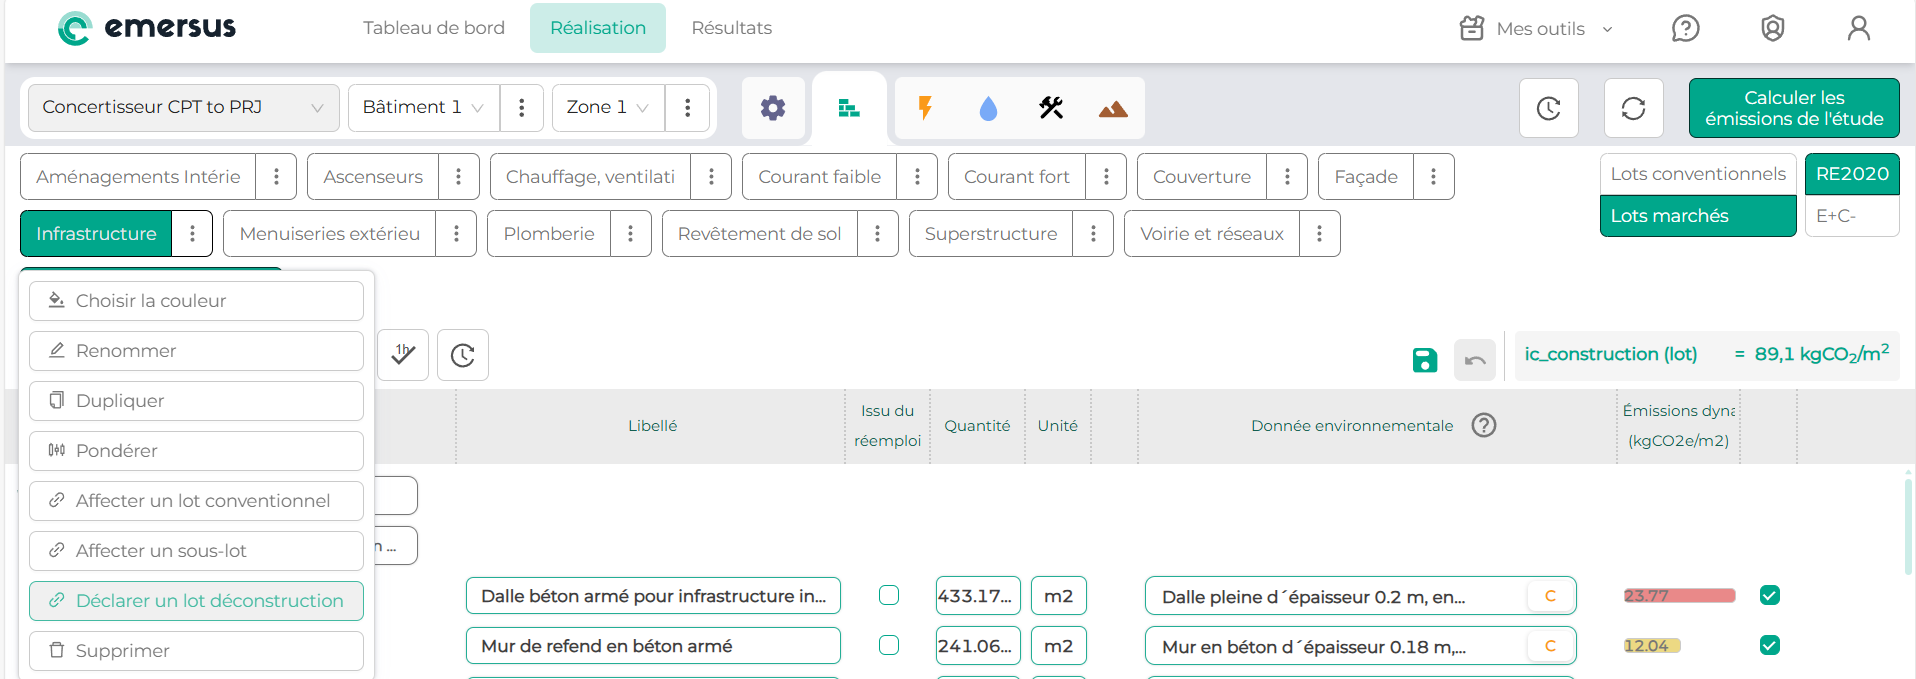This screenshot has width=1916, height=679.
Task: Open the water drop tab
Action: 988,108
